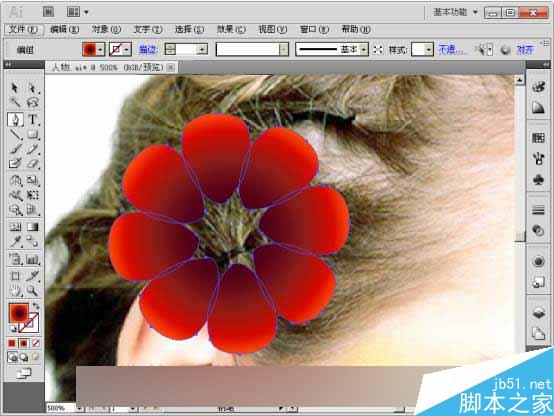Select the Eyedropper tool
The width and height of the screenshot is (554, 416).
tap(15, 242)
